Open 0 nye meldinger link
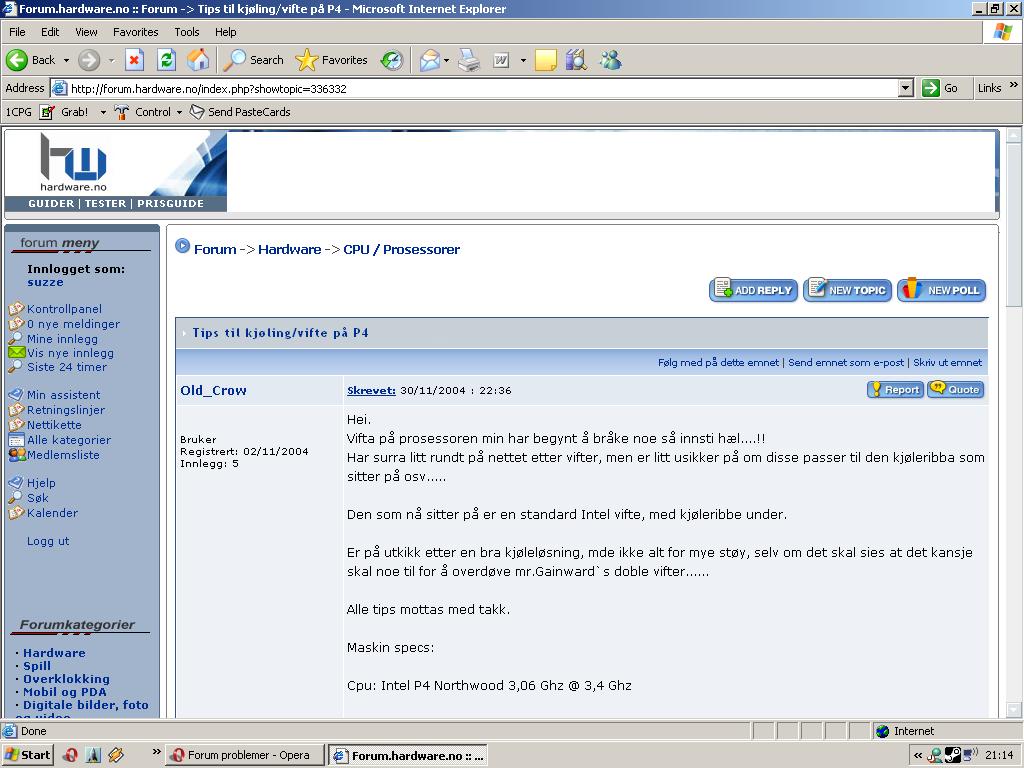Image resolution: width=1024 pixels, height=768 pixels. pos(73,324)
